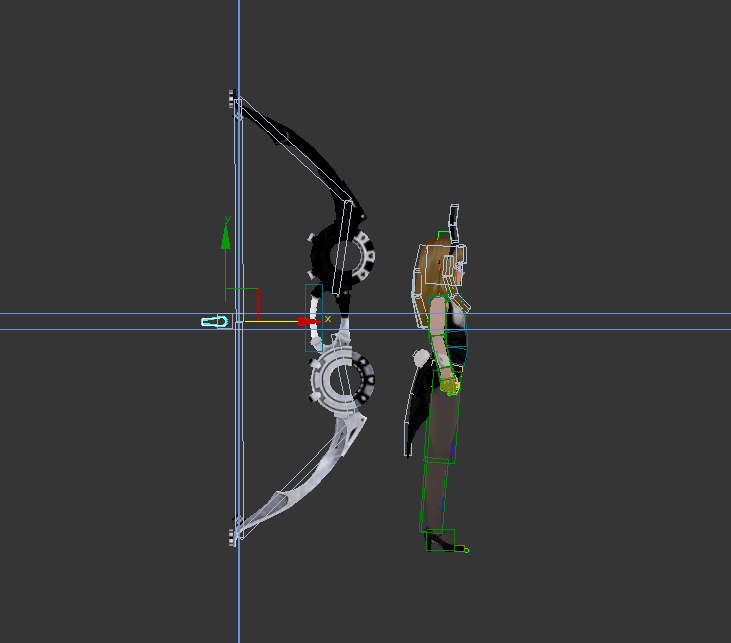Click the bunny ear above the character's head
The height and width of the screenshot is (643, 731).
(454, 222)
